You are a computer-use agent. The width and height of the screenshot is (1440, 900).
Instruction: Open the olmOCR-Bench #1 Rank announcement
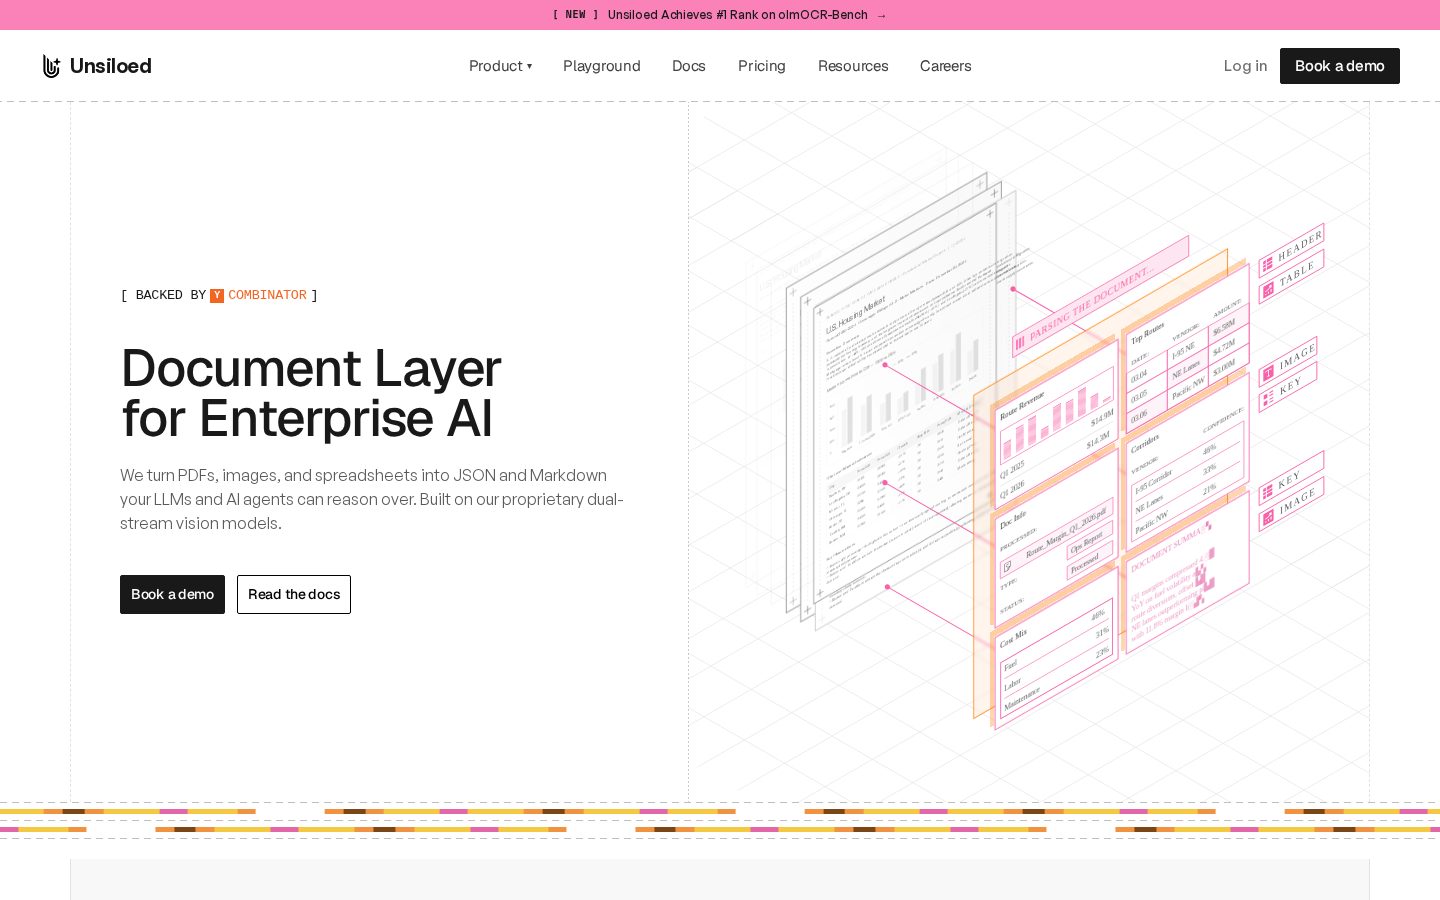coord(738,15)
